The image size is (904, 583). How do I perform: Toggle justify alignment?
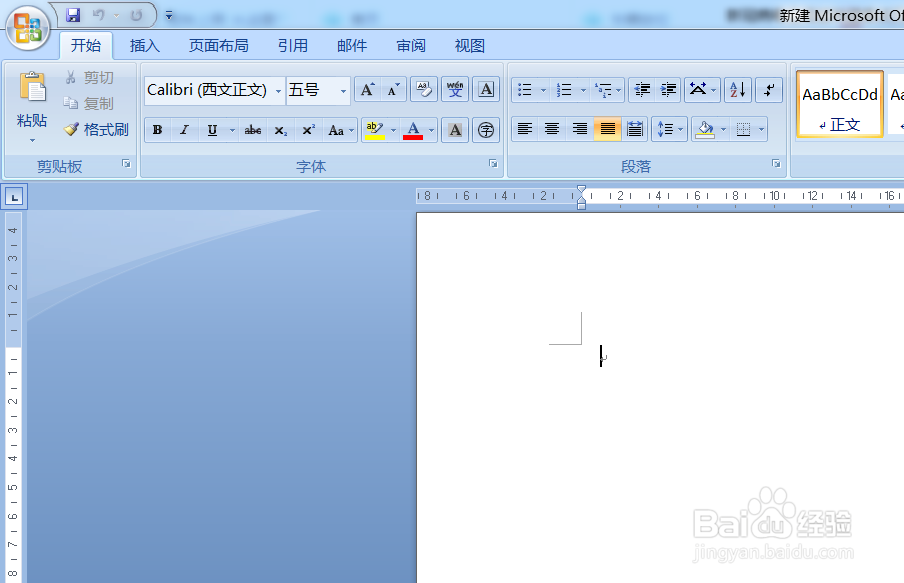click(x=607, y=129)
